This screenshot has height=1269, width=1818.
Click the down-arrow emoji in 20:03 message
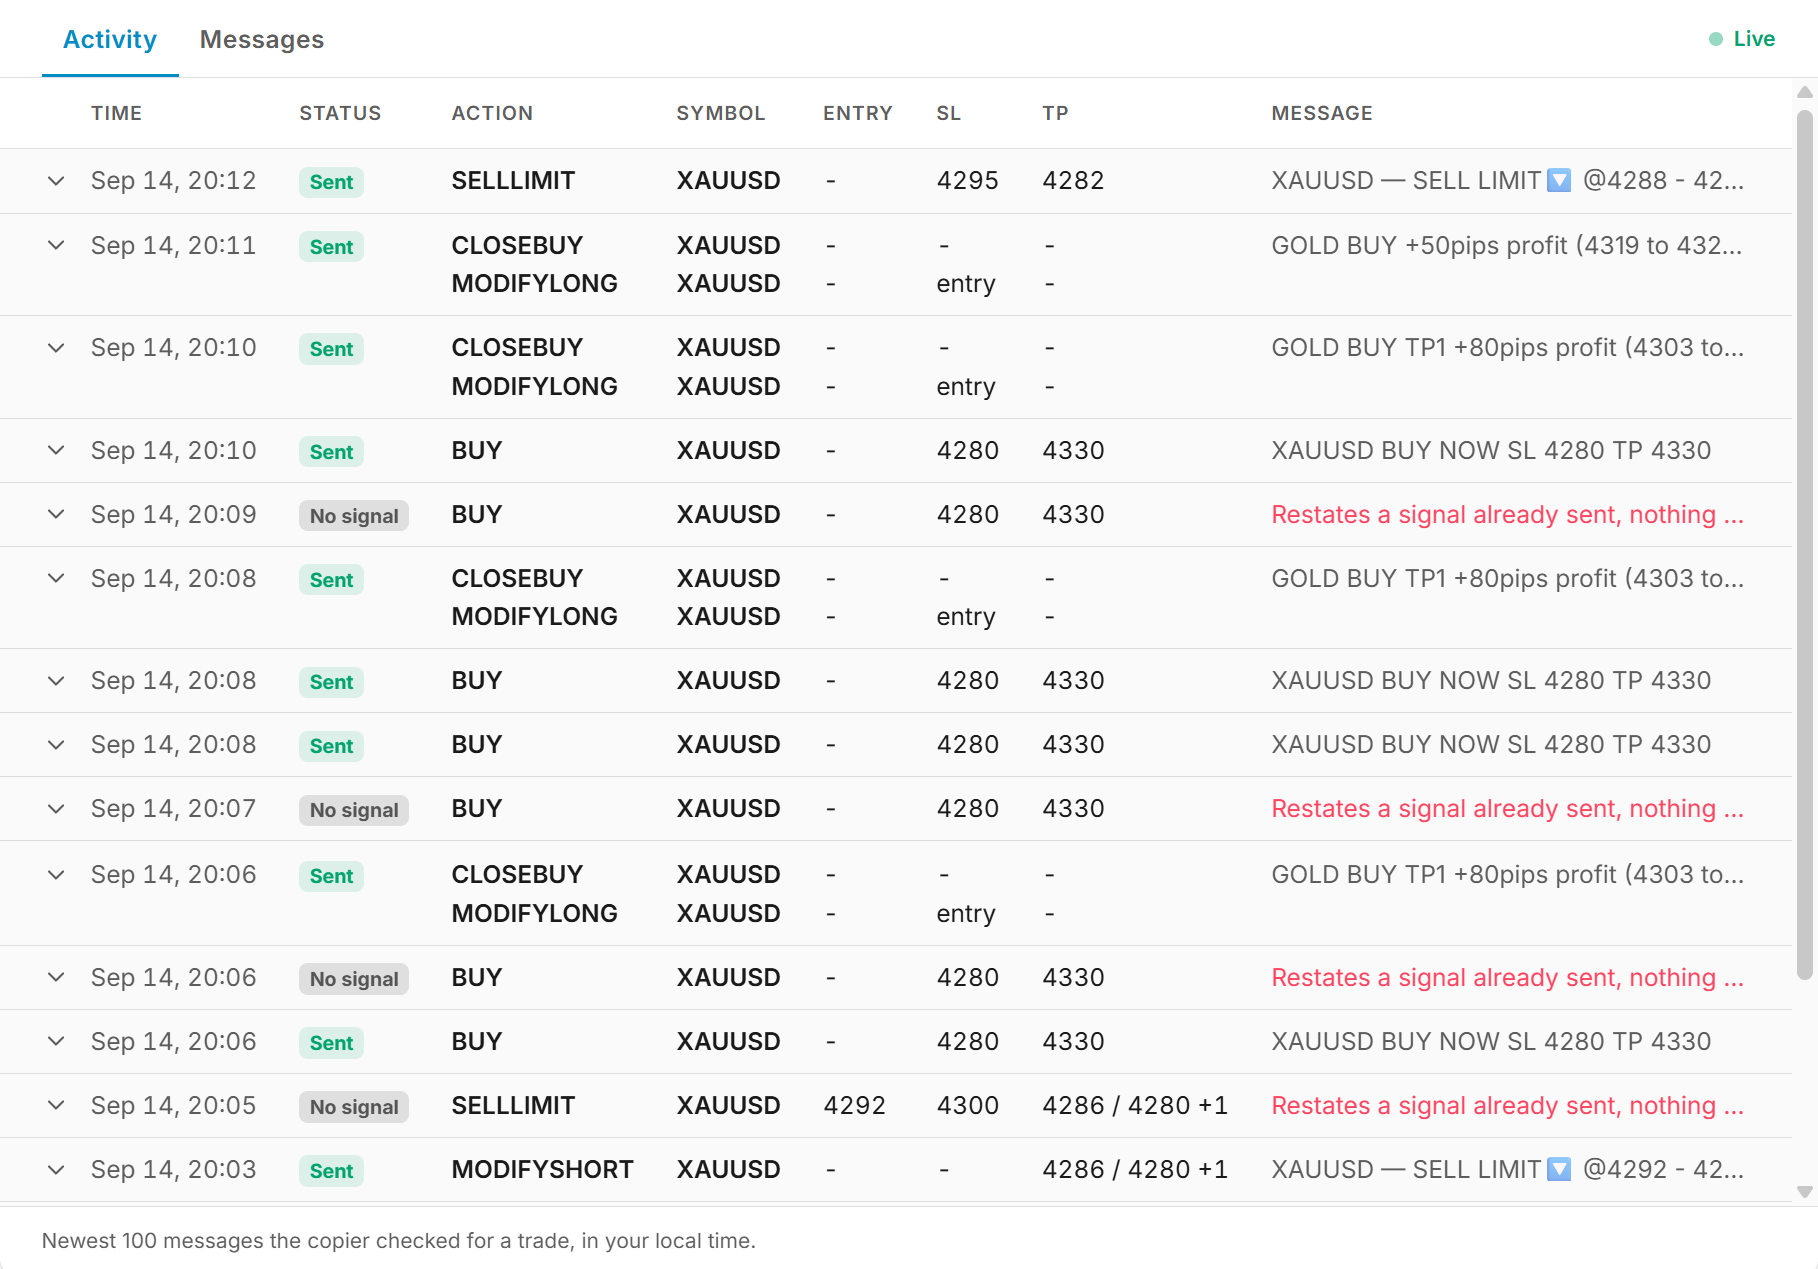(1559, 1168)
